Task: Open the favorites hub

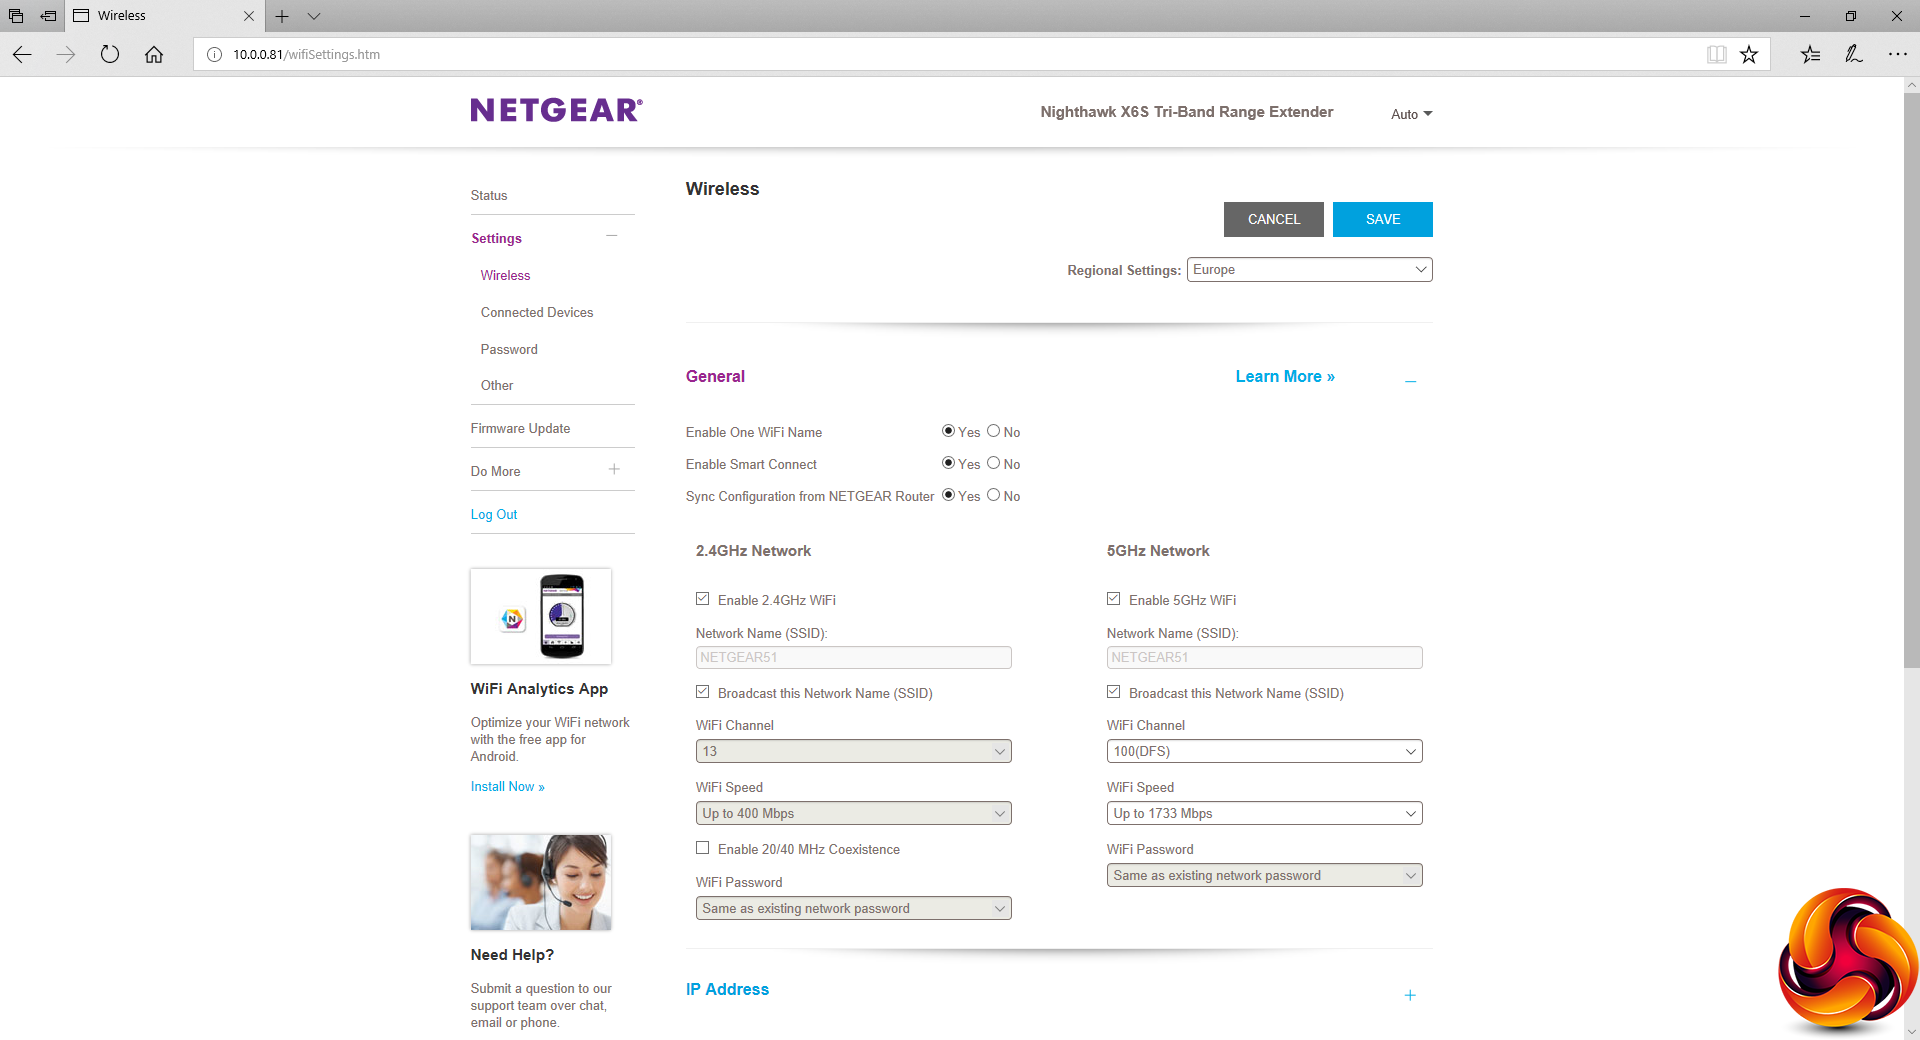Action: pos(1810,55)
